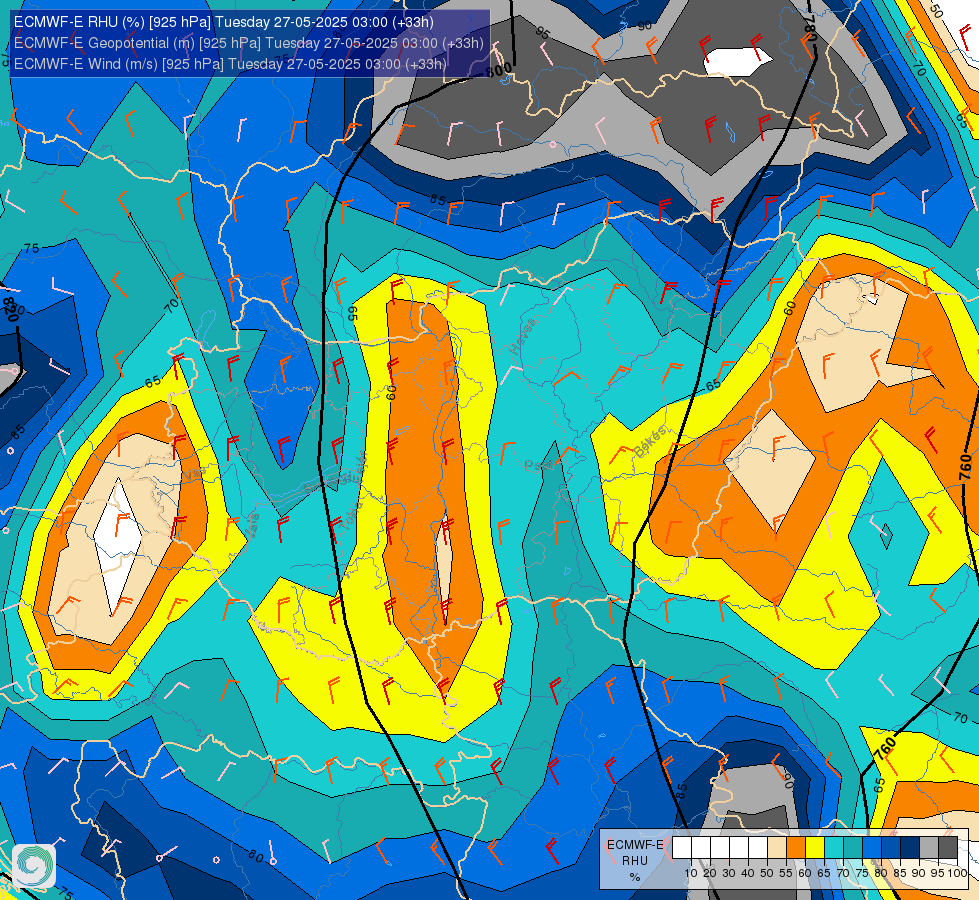Click the dark gray 95–100 legend swatch
Viewport: 979px width, 900px height.
coord(948,848)
